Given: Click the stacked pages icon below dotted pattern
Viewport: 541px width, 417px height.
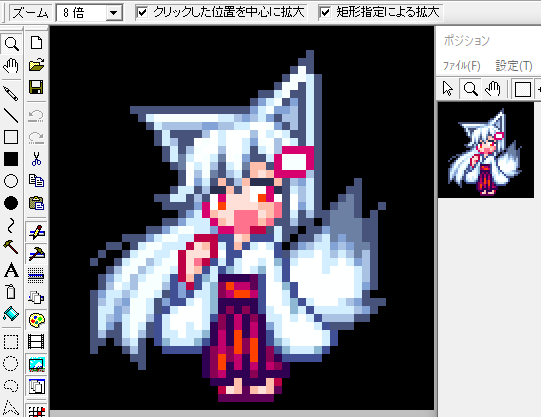Looking at the screenshot, I should pos(36,297).
